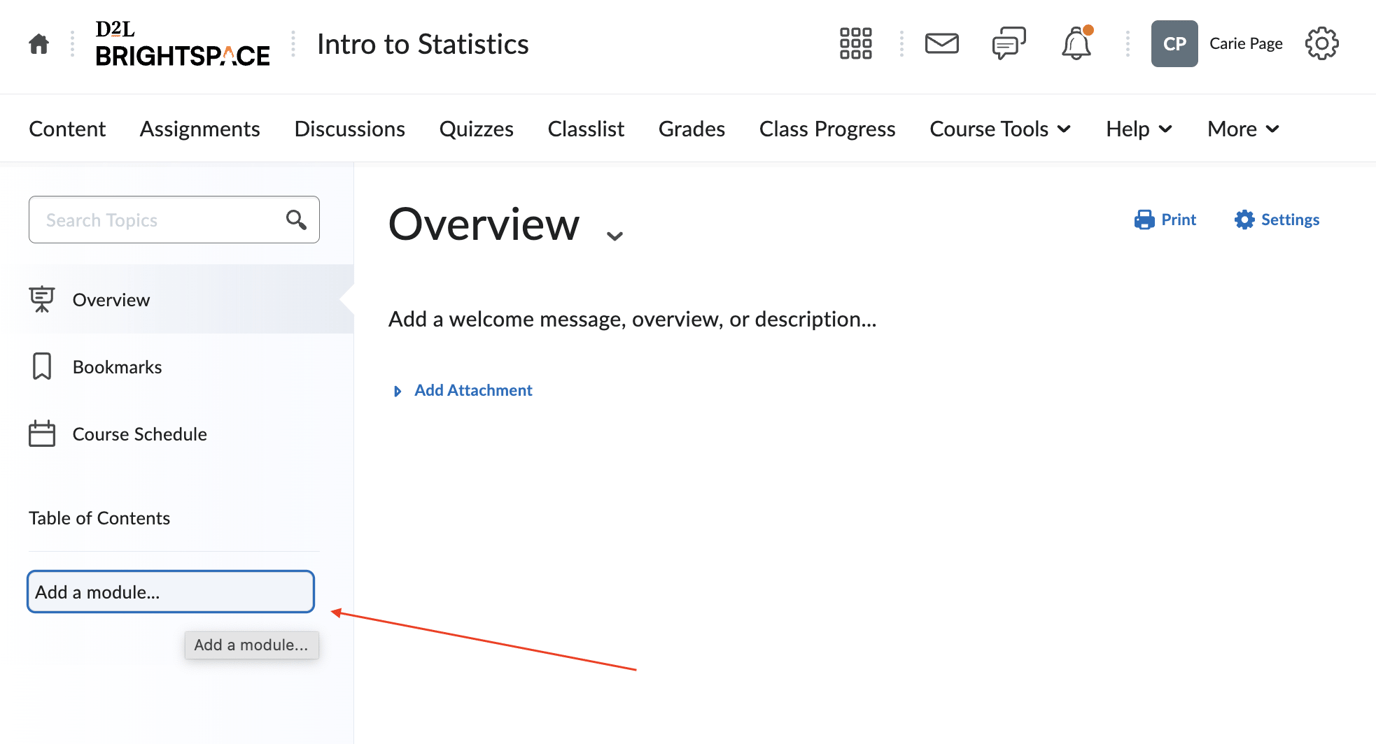Click the CP user avatar
Viewport: 1376px width, 744px height.
click(1174, 44)
